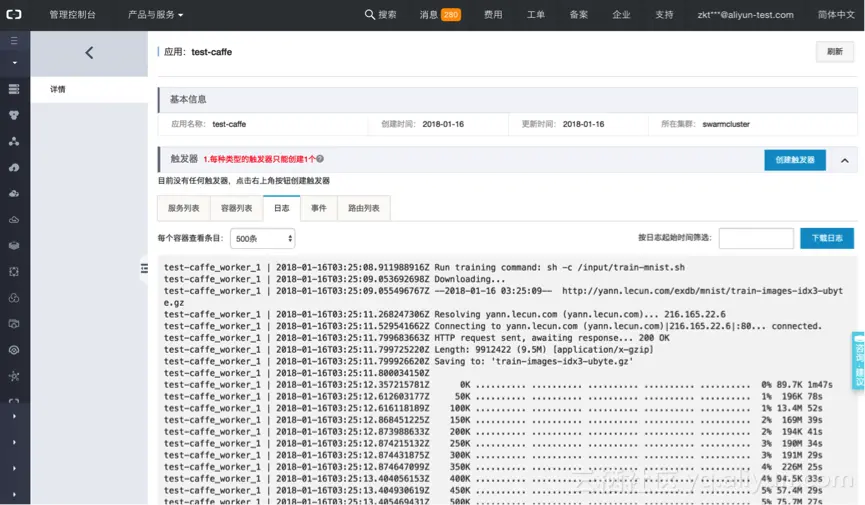Click the Aliyun logo icon
Viewport: 865px width, 505px height.
click(14, 14)
